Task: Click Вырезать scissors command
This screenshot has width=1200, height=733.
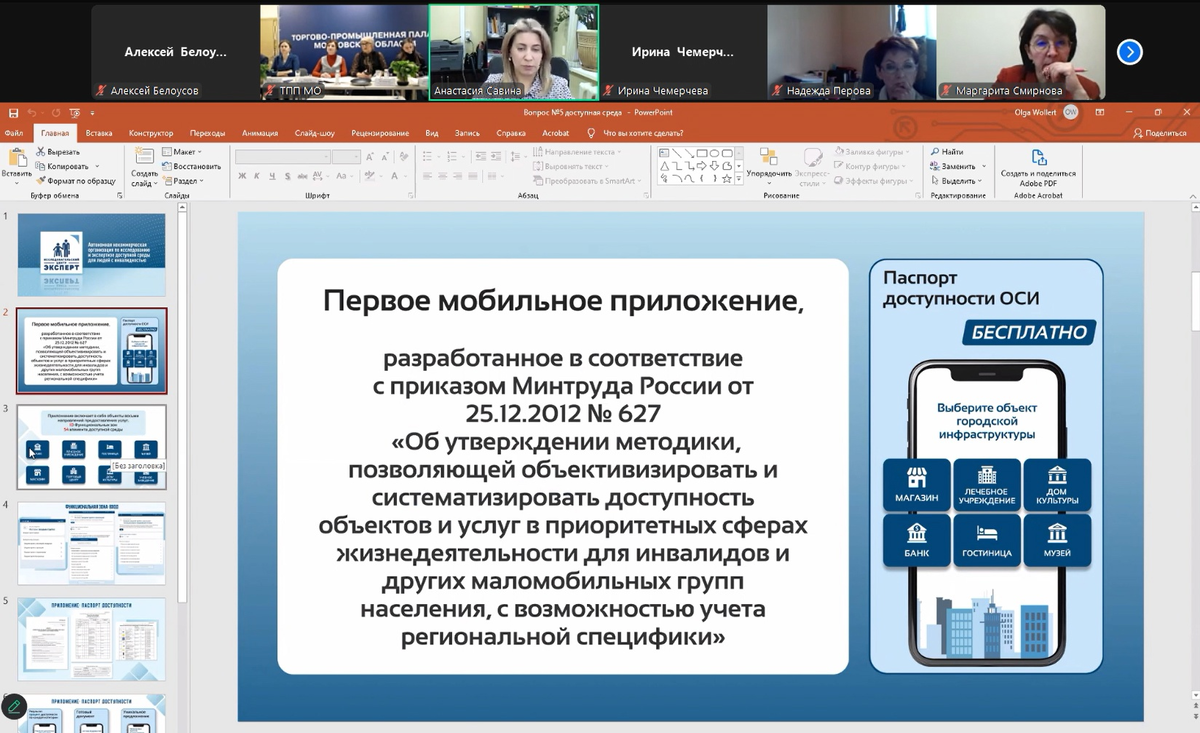Action: tap(58, 152)
